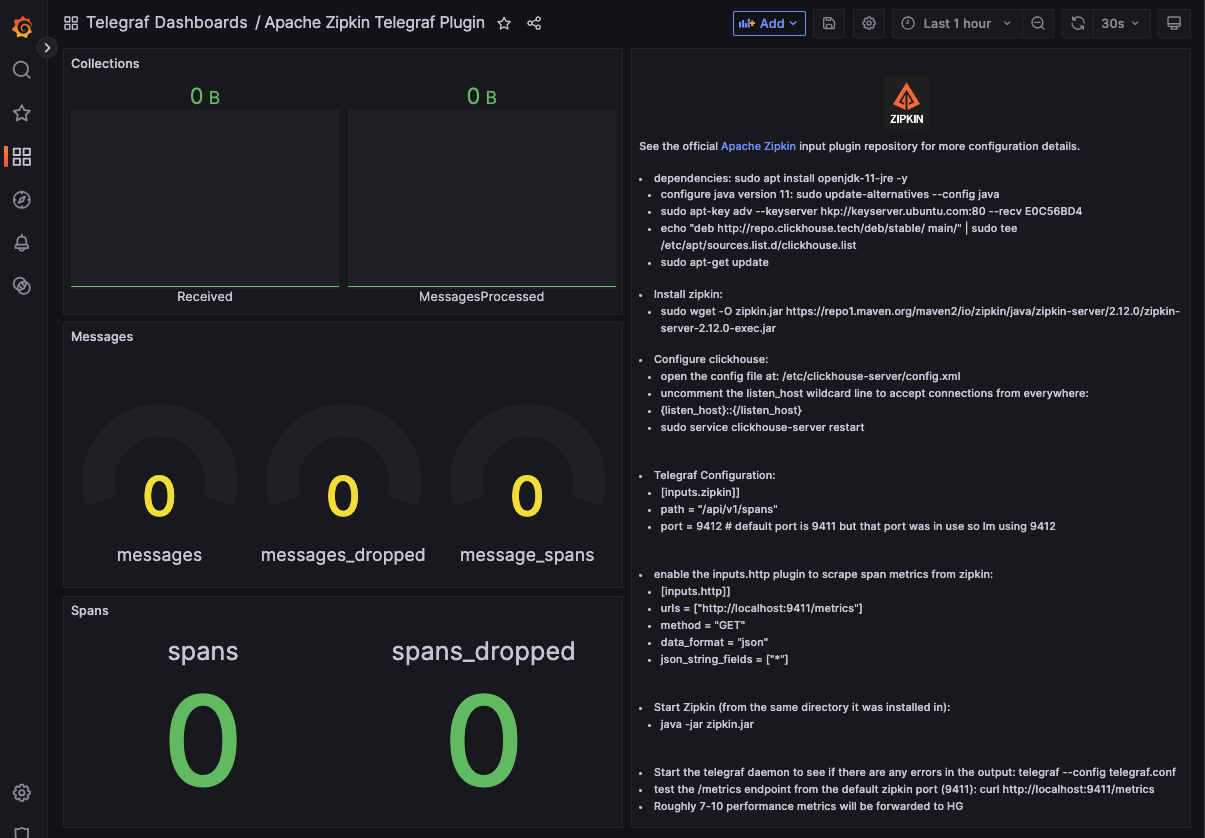Image resolution: width=1205 pixels, height=838 pixels.
Task: Open the Alerting bell icon
Action: [22, 243]
